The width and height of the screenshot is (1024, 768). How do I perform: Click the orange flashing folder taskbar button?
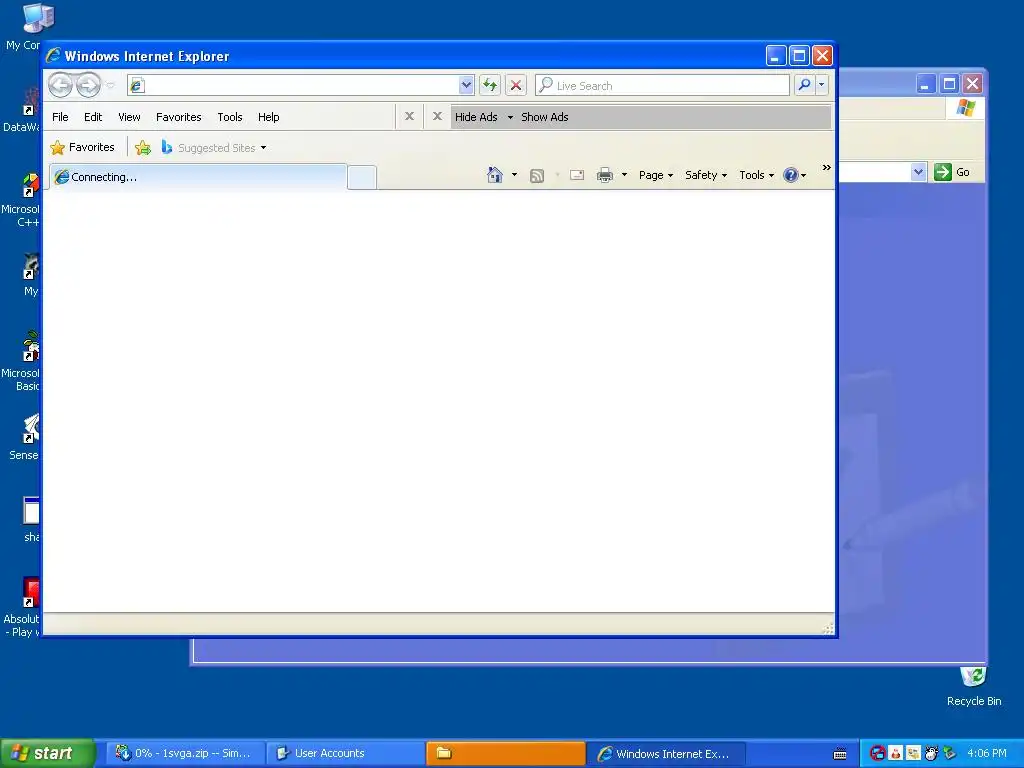click(x=505, y=754)
